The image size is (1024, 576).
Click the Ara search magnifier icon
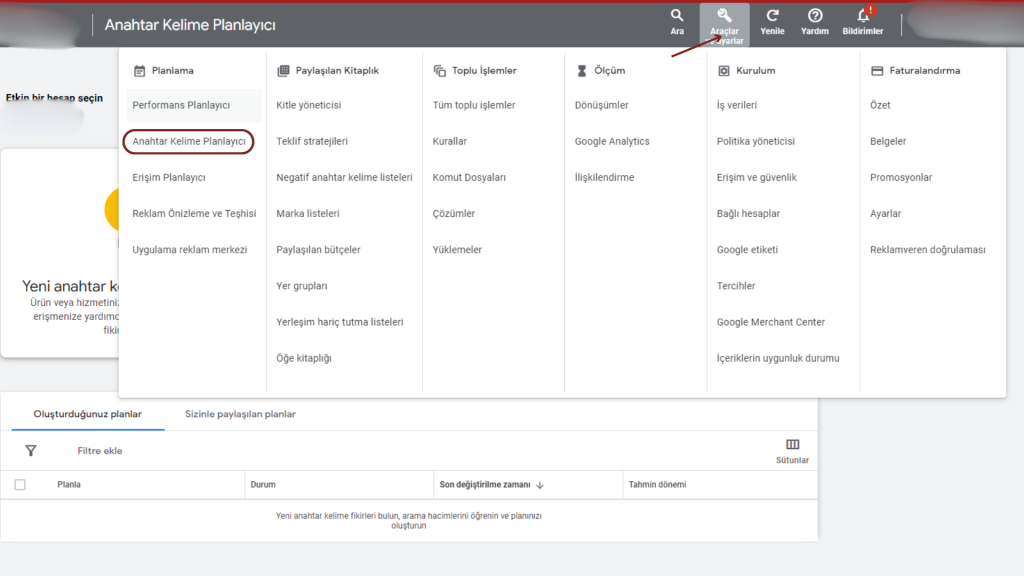[x=677, y=16]
